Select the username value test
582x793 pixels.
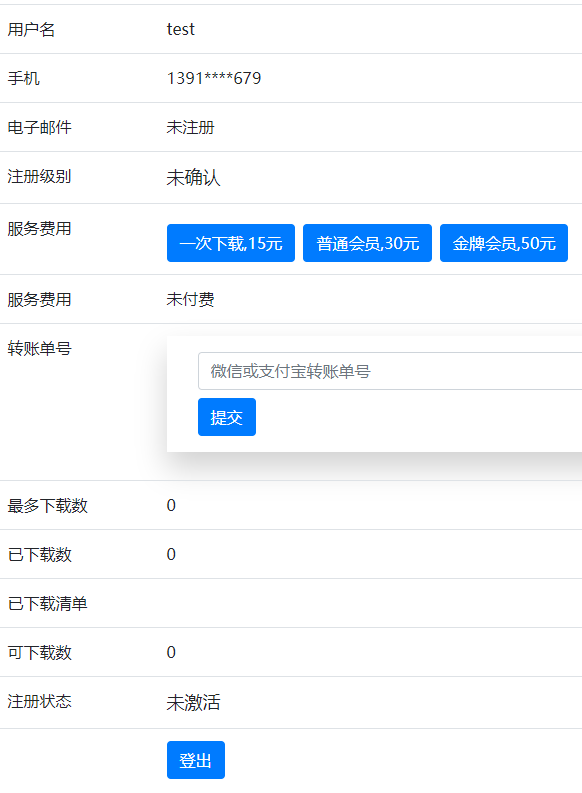(181, 29)
